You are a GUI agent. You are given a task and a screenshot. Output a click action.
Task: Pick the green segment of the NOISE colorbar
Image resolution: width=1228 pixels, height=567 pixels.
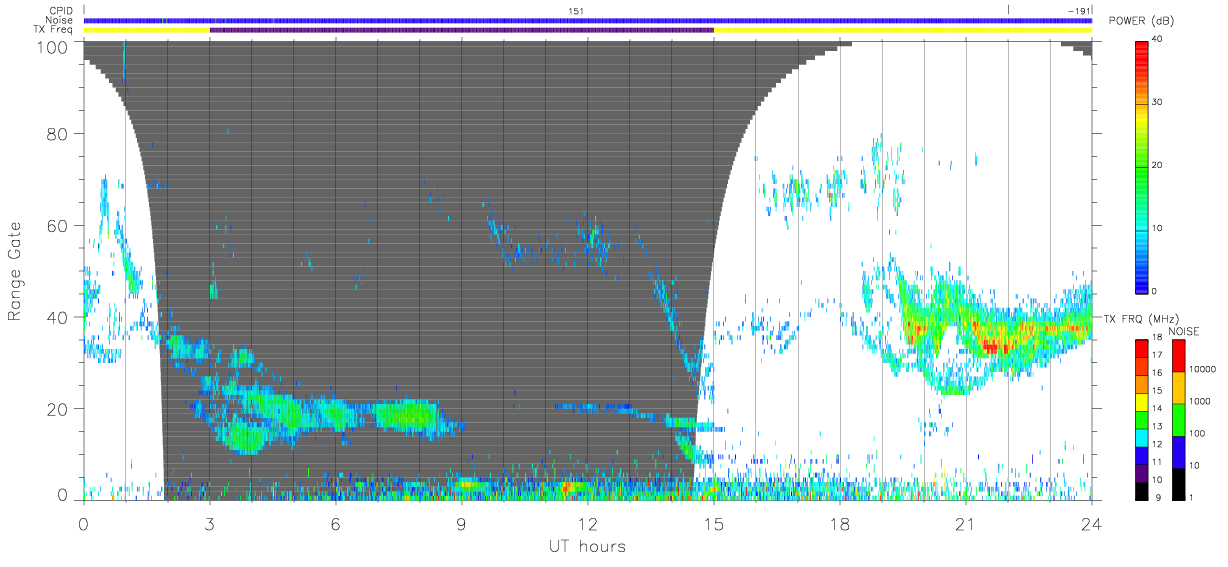click(1178, 420)
